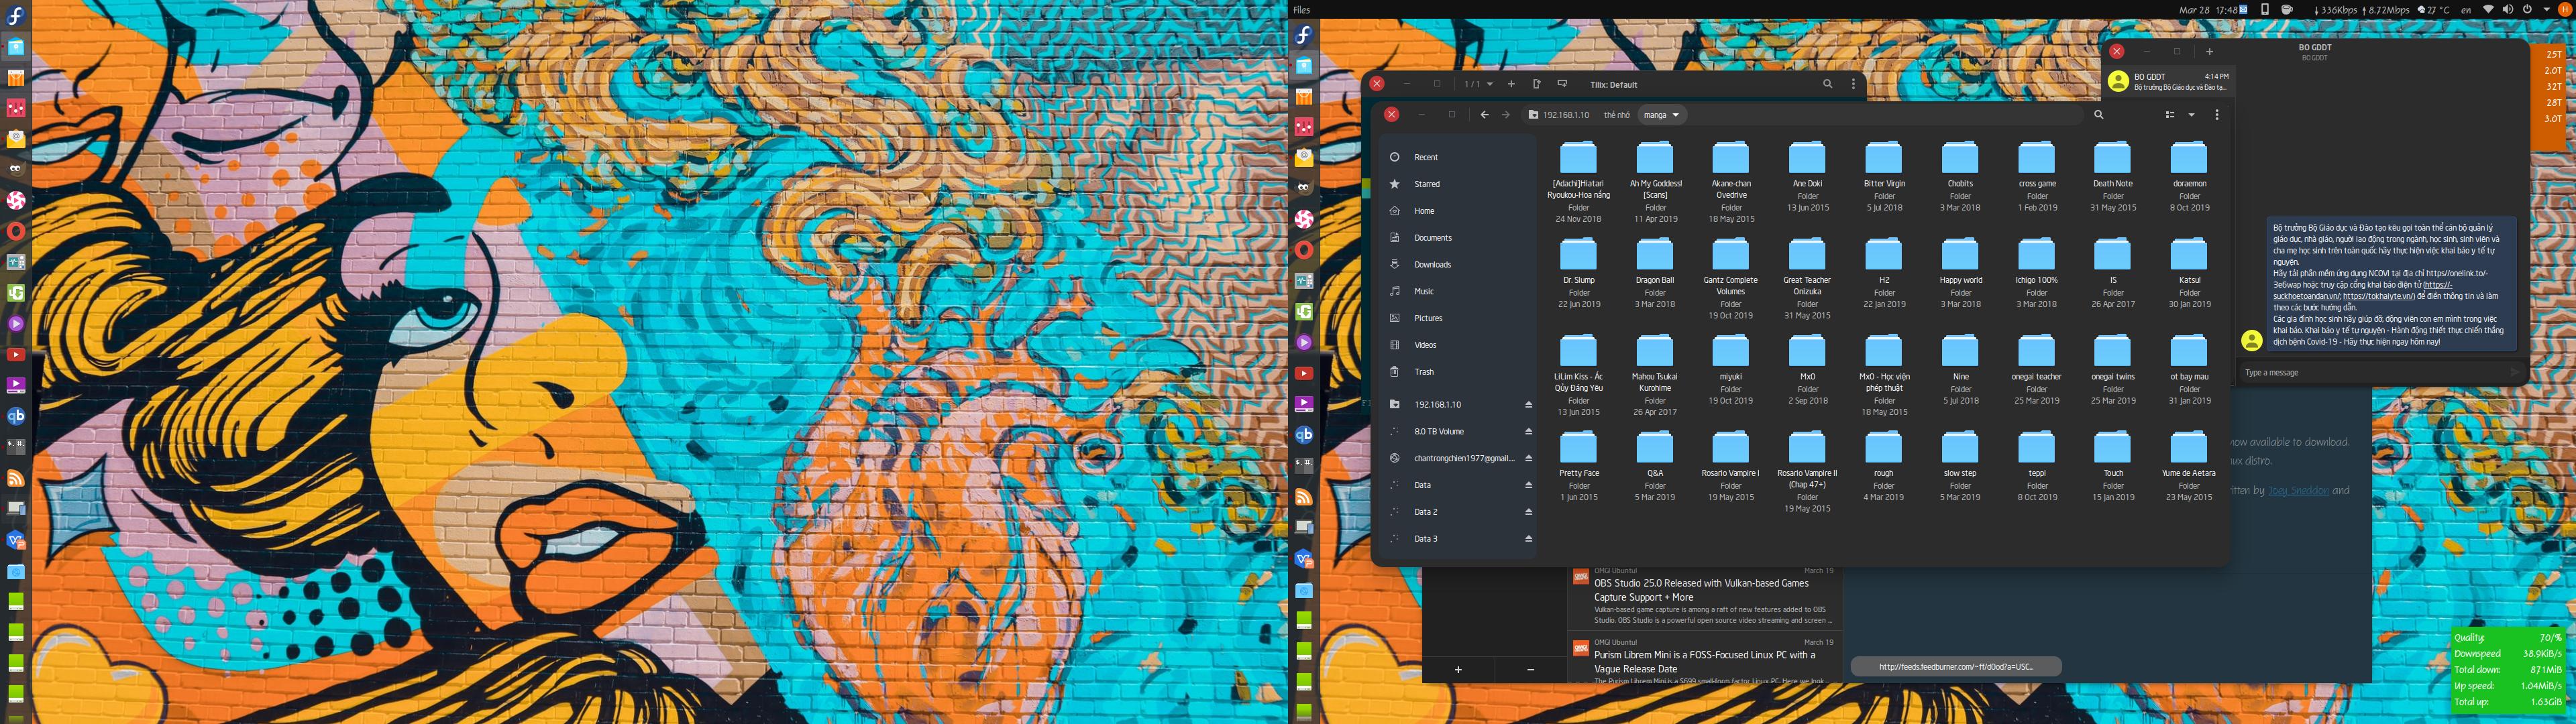Start a new conversation in messaging app
This screenshot has width=2576, height=724.
(x=2210, y=51)
